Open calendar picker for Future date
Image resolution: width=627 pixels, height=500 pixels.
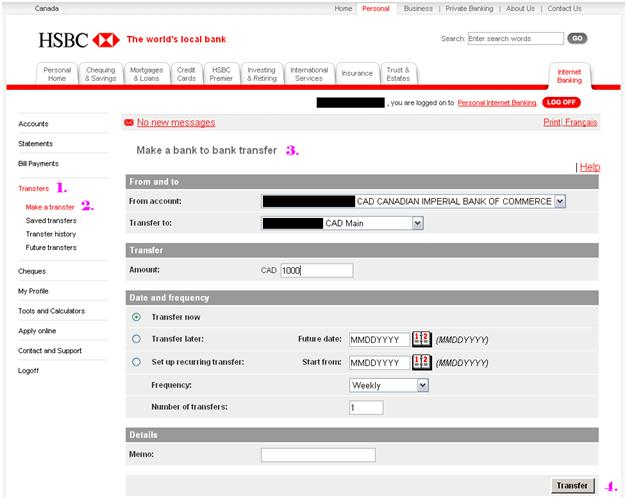click(x=422, y=339)
